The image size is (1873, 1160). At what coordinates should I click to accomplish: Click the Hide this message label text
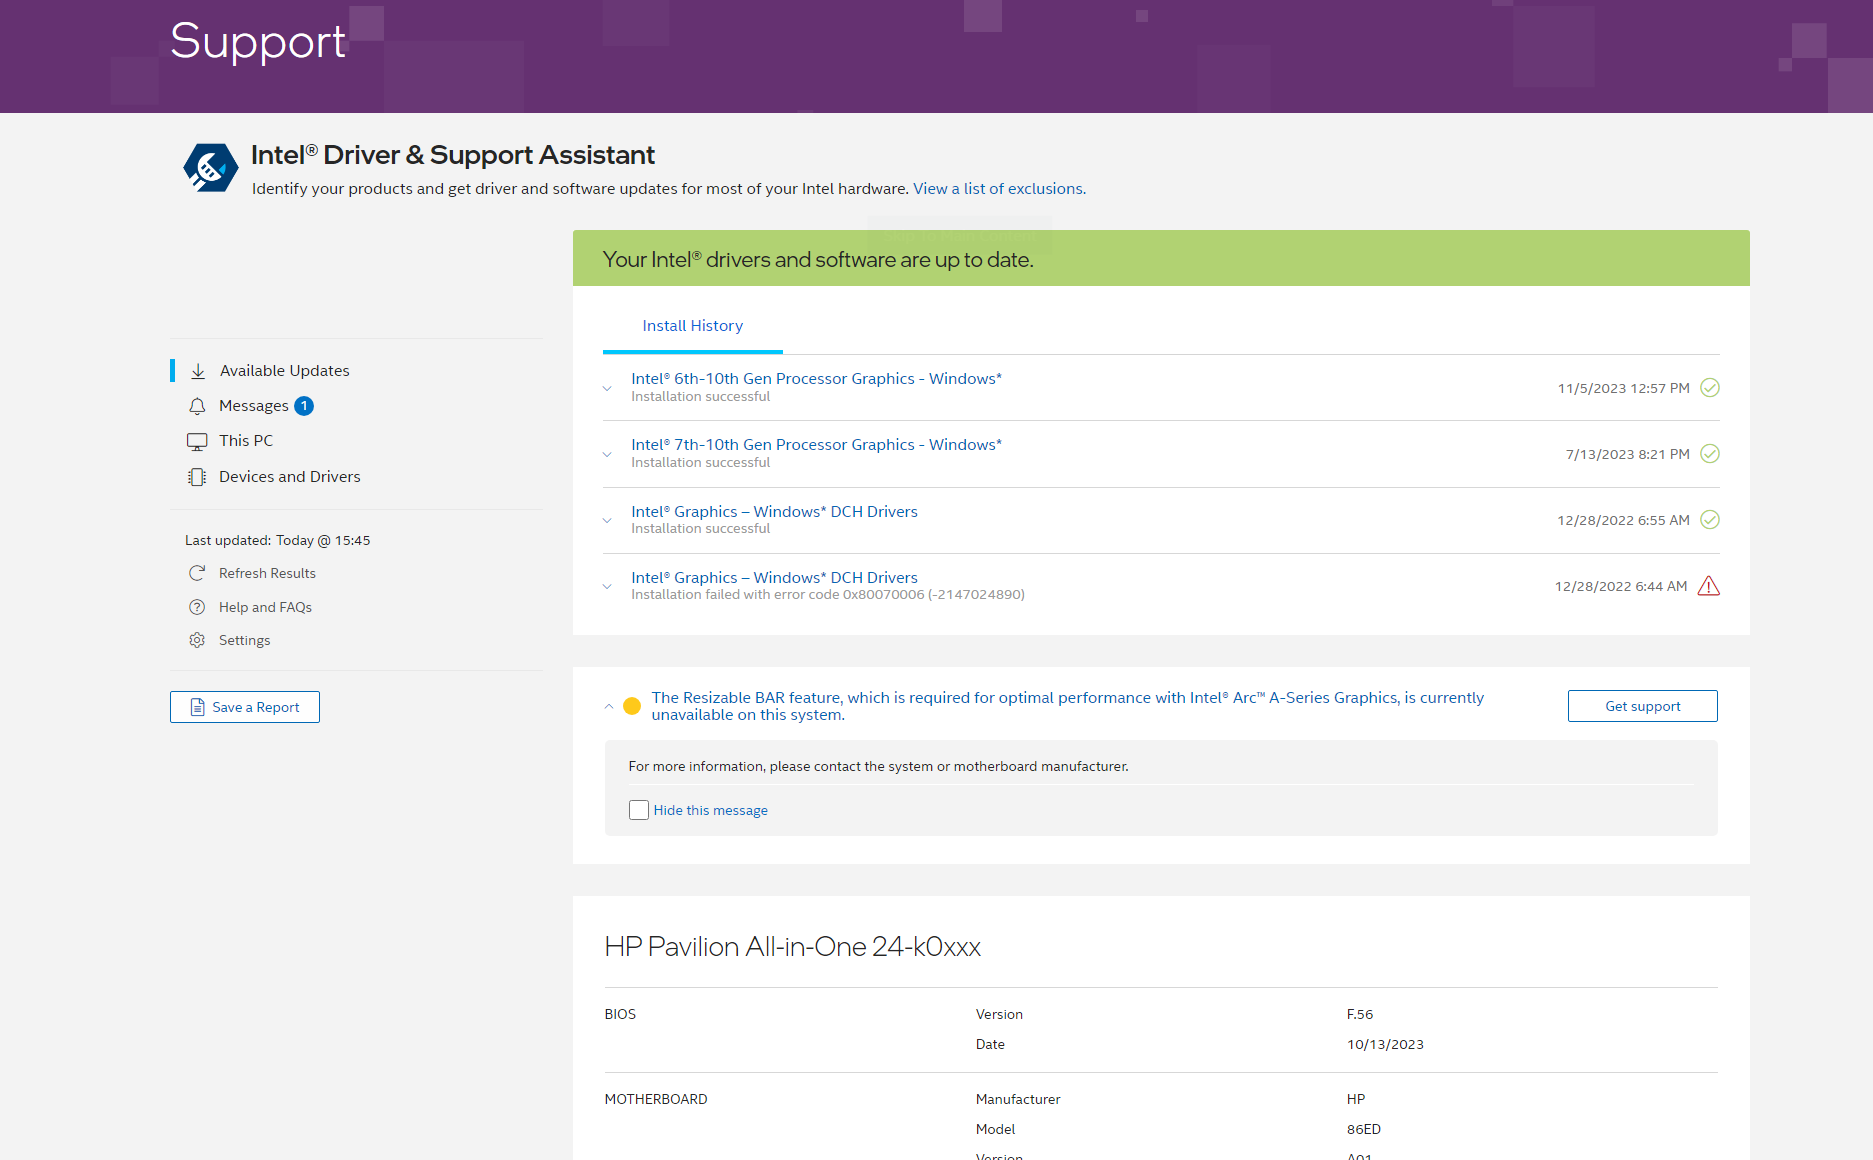click(x=711, y=810)
